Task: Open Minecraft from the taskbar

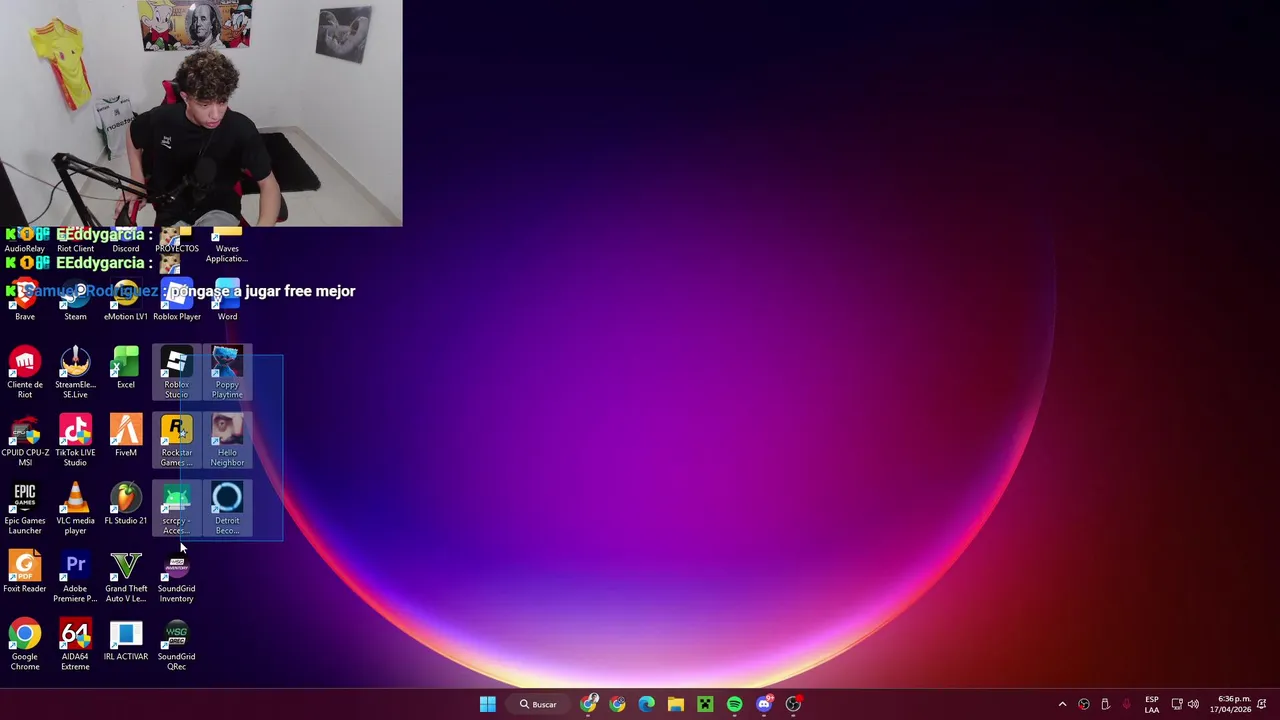Action: click(705, 704)
